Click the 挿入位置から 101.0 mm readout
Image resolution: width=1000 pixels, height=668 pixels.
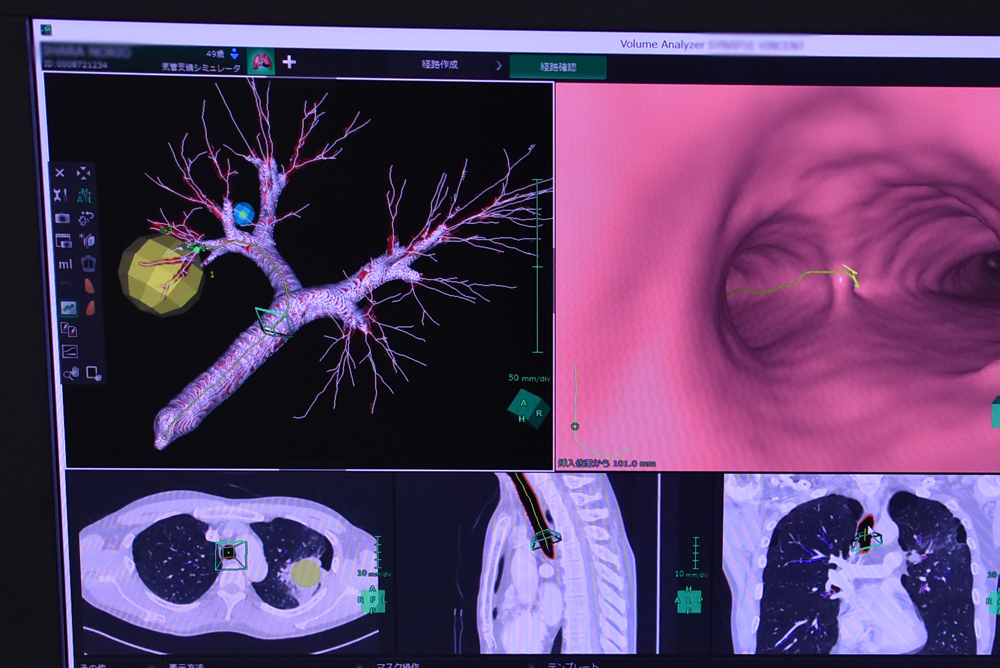pyautogui.click(x=607, y=463)
